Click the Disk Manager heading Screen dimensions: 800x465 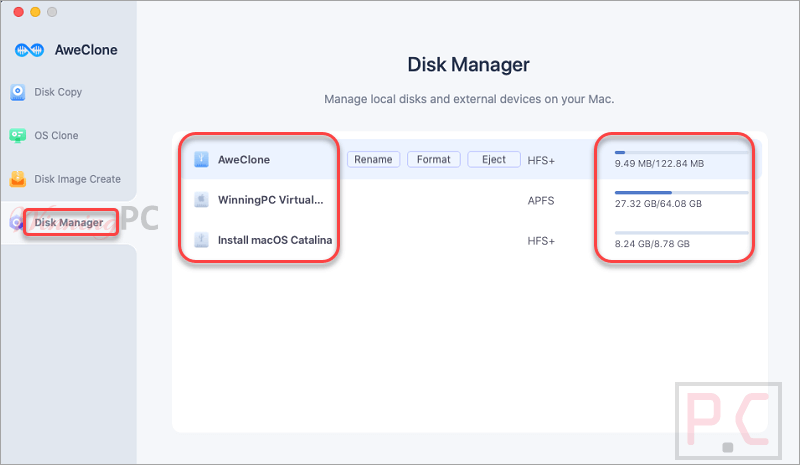468,65
